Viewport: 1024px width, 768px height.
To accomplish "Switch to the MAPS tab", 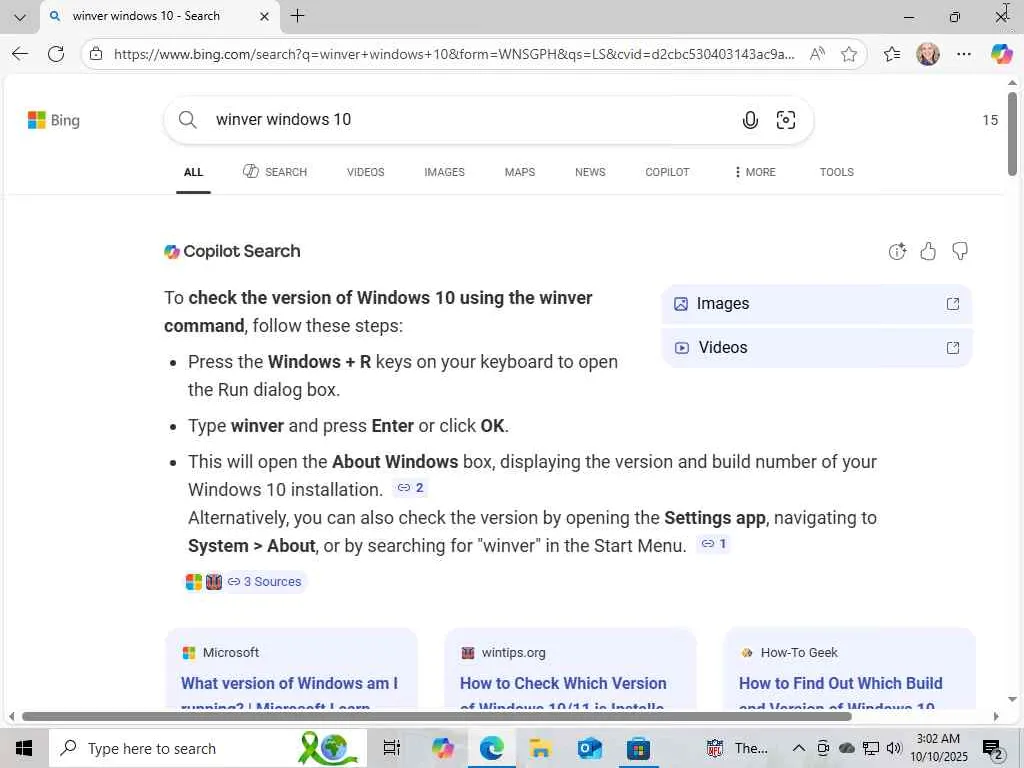I will coord(520,172).
